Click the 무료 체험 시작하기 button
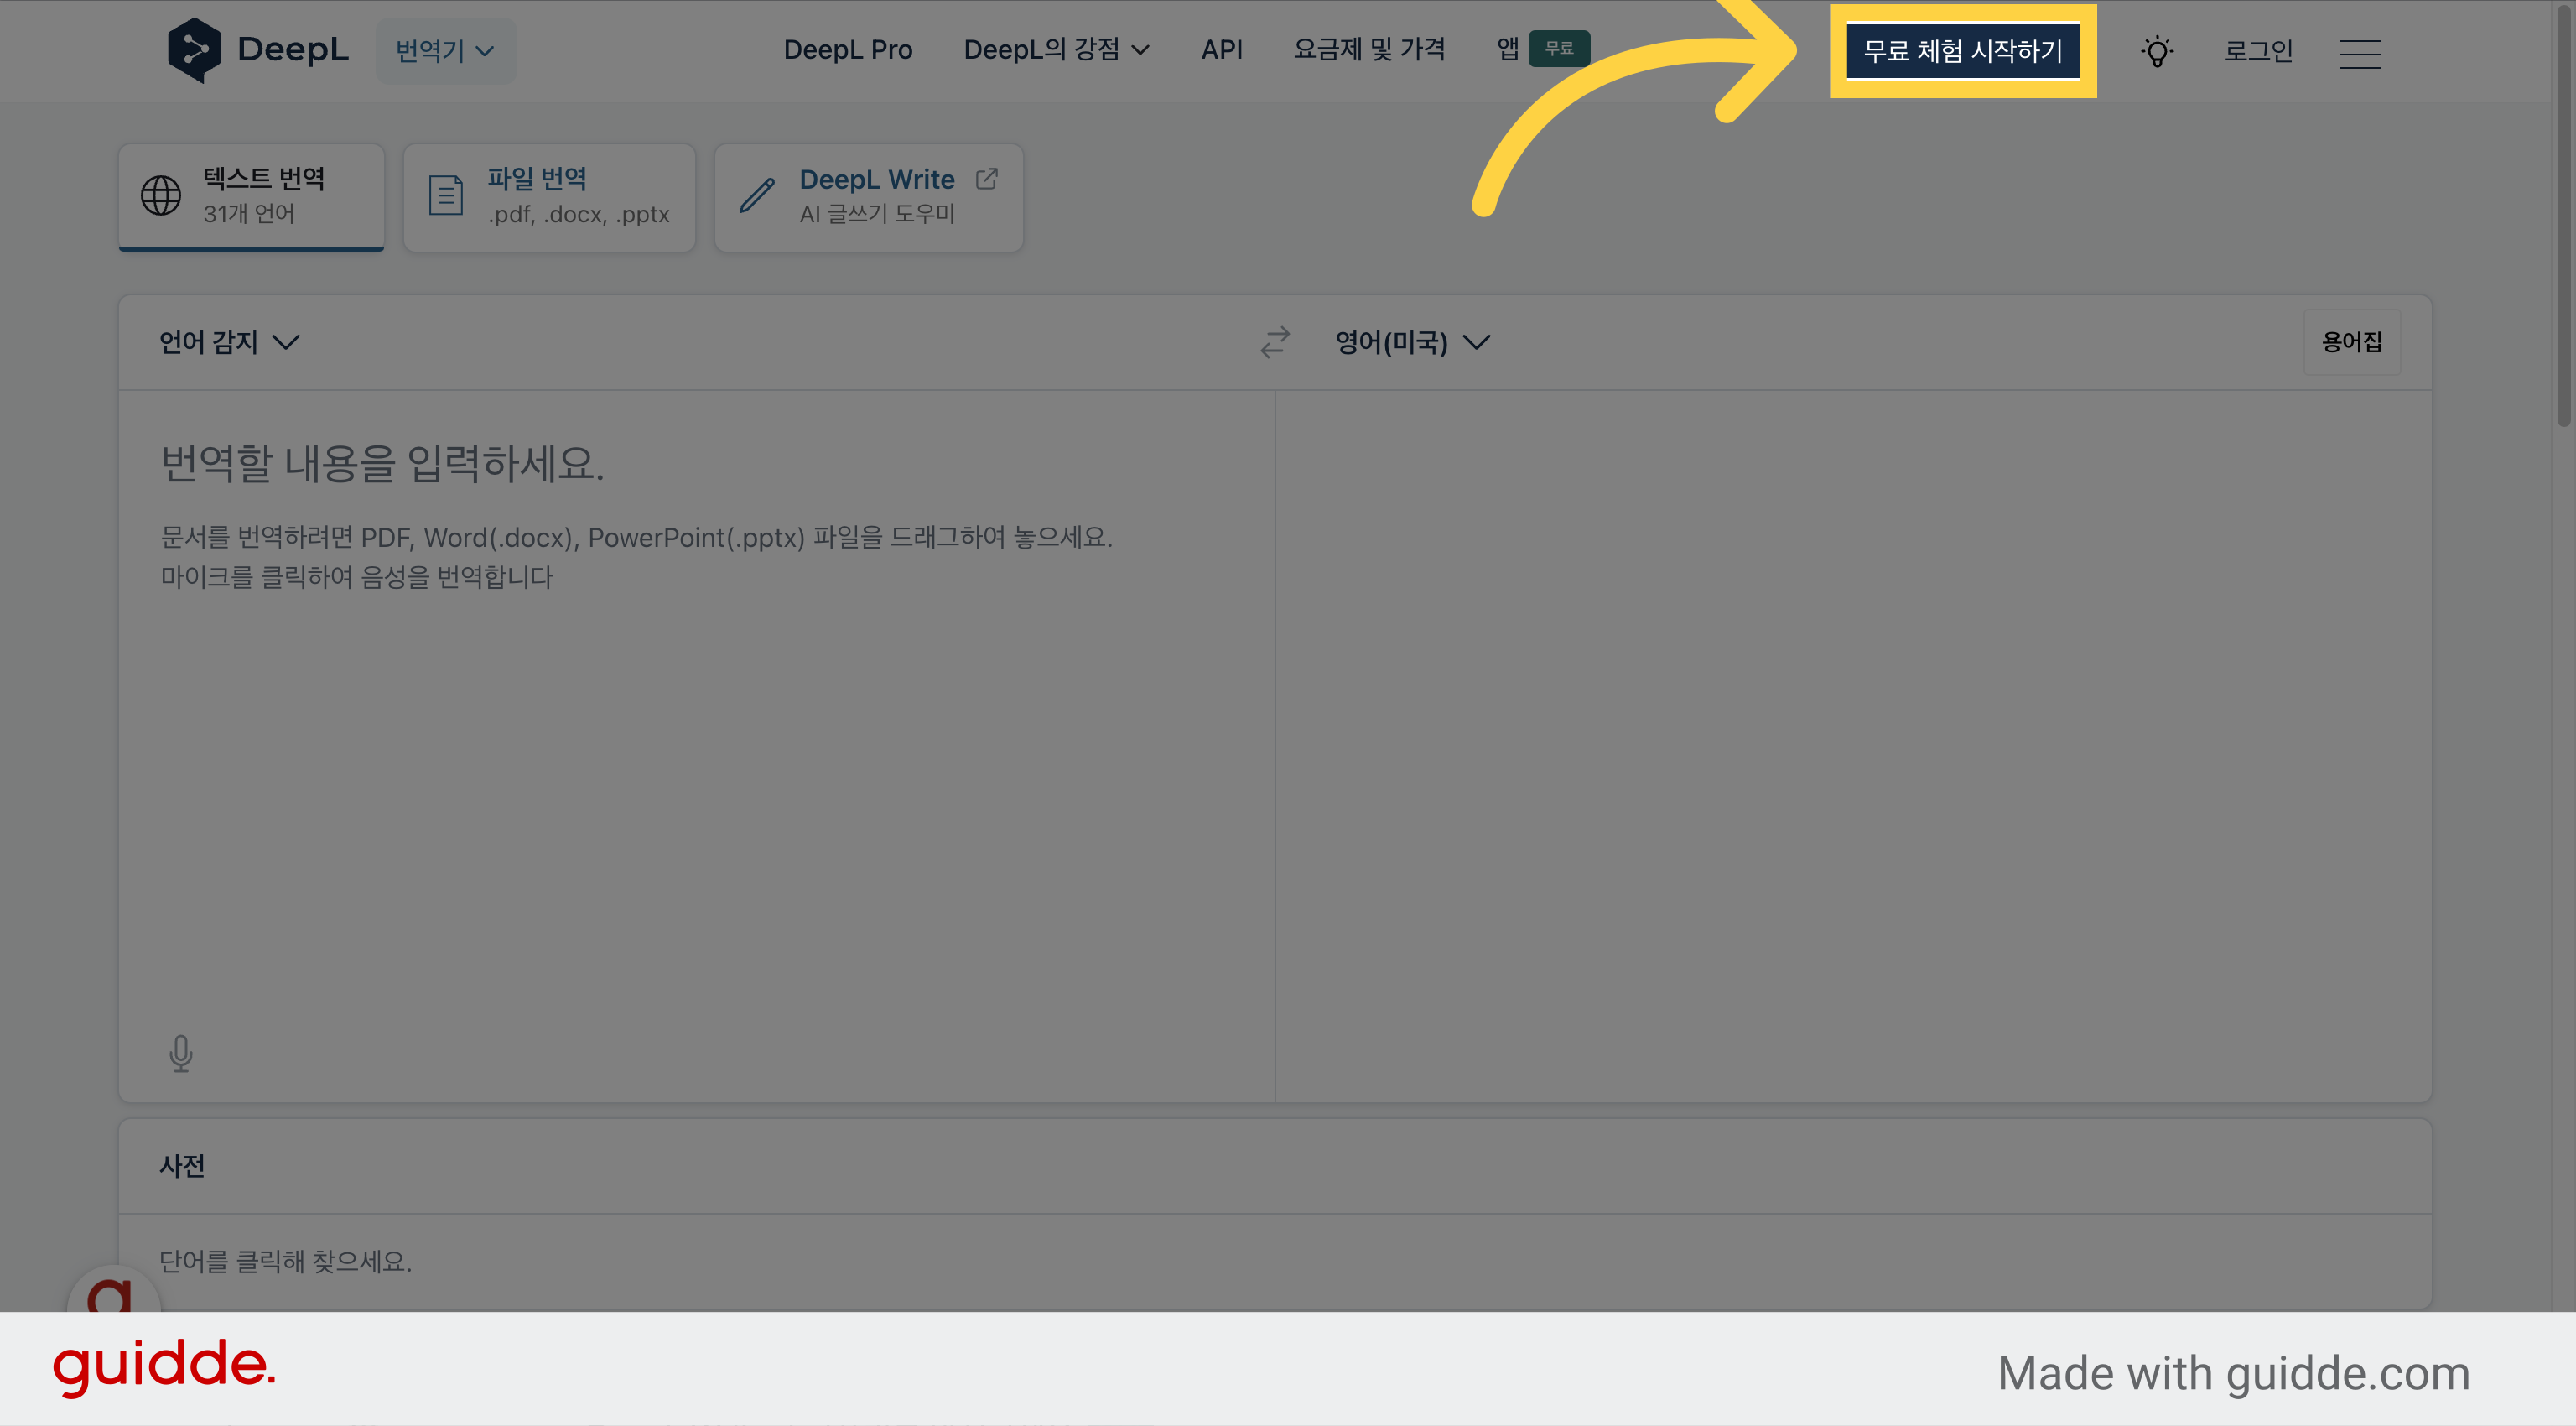The height and width of the screenshot is (1426, 2576). [1963, 51]
